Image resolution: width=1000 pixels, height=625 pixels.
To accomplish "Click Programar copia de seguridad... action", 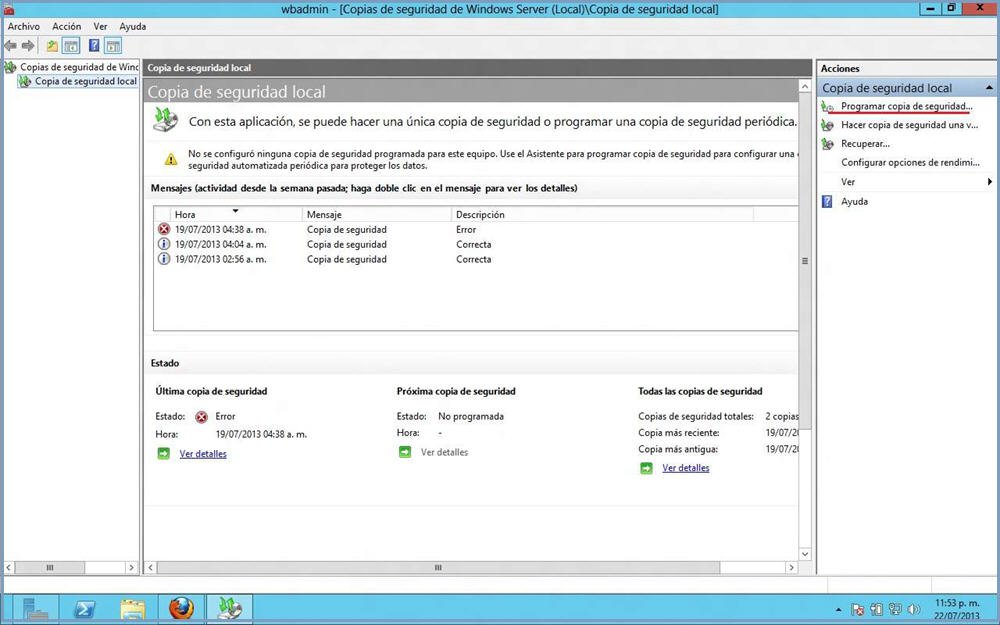I will 906,106.
